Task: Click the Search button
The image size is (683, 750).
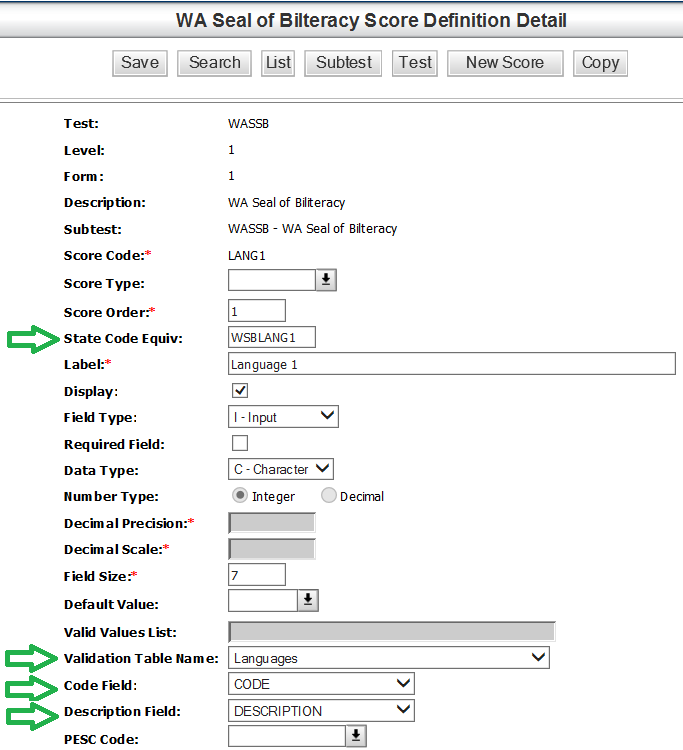Action: (x=214, y=63)
